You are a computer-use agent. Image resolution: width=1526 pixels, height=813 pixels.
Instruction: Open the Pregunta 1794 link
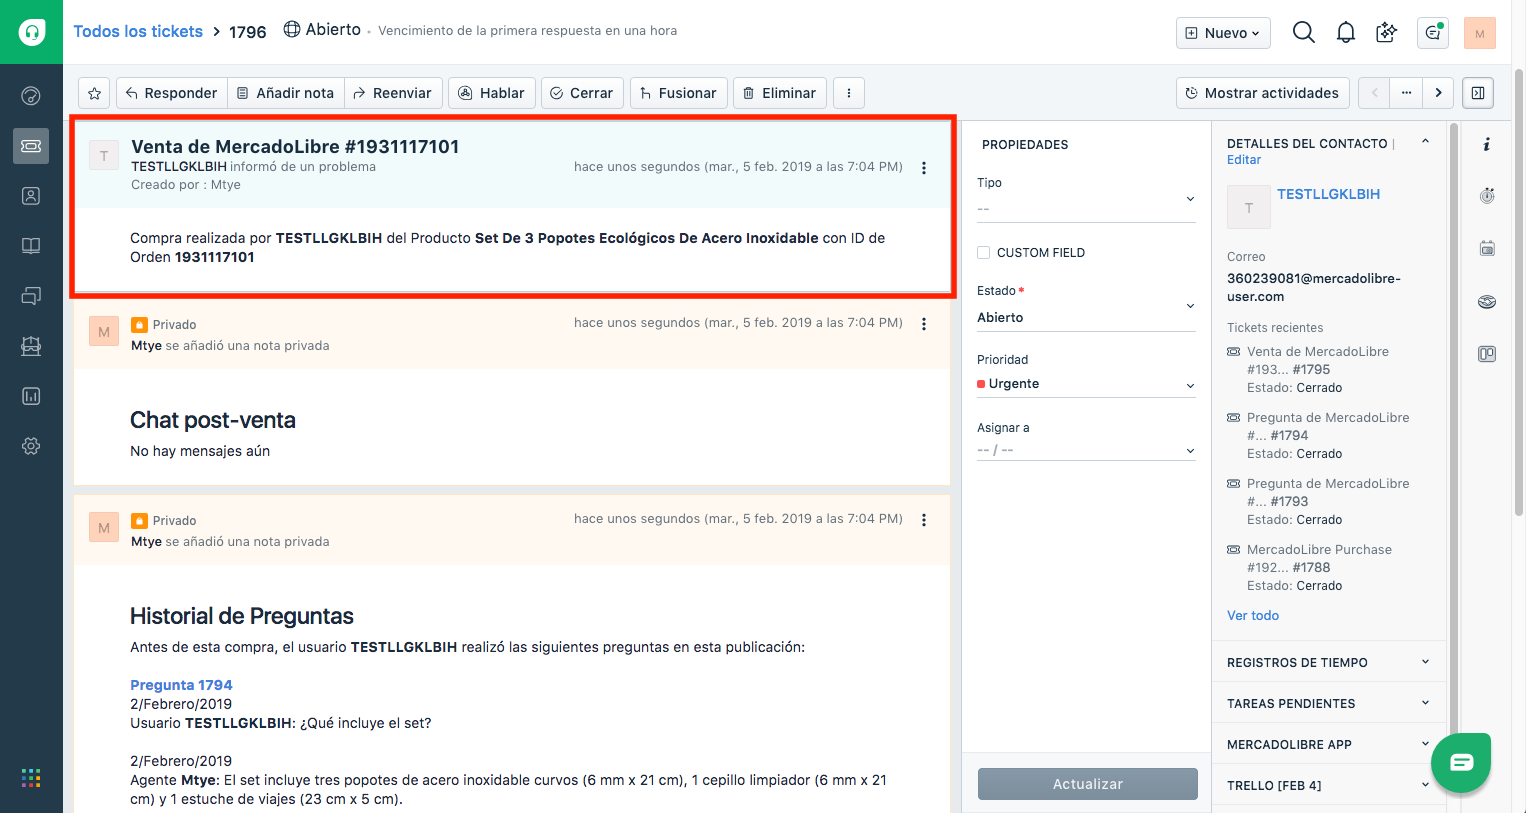181,685
